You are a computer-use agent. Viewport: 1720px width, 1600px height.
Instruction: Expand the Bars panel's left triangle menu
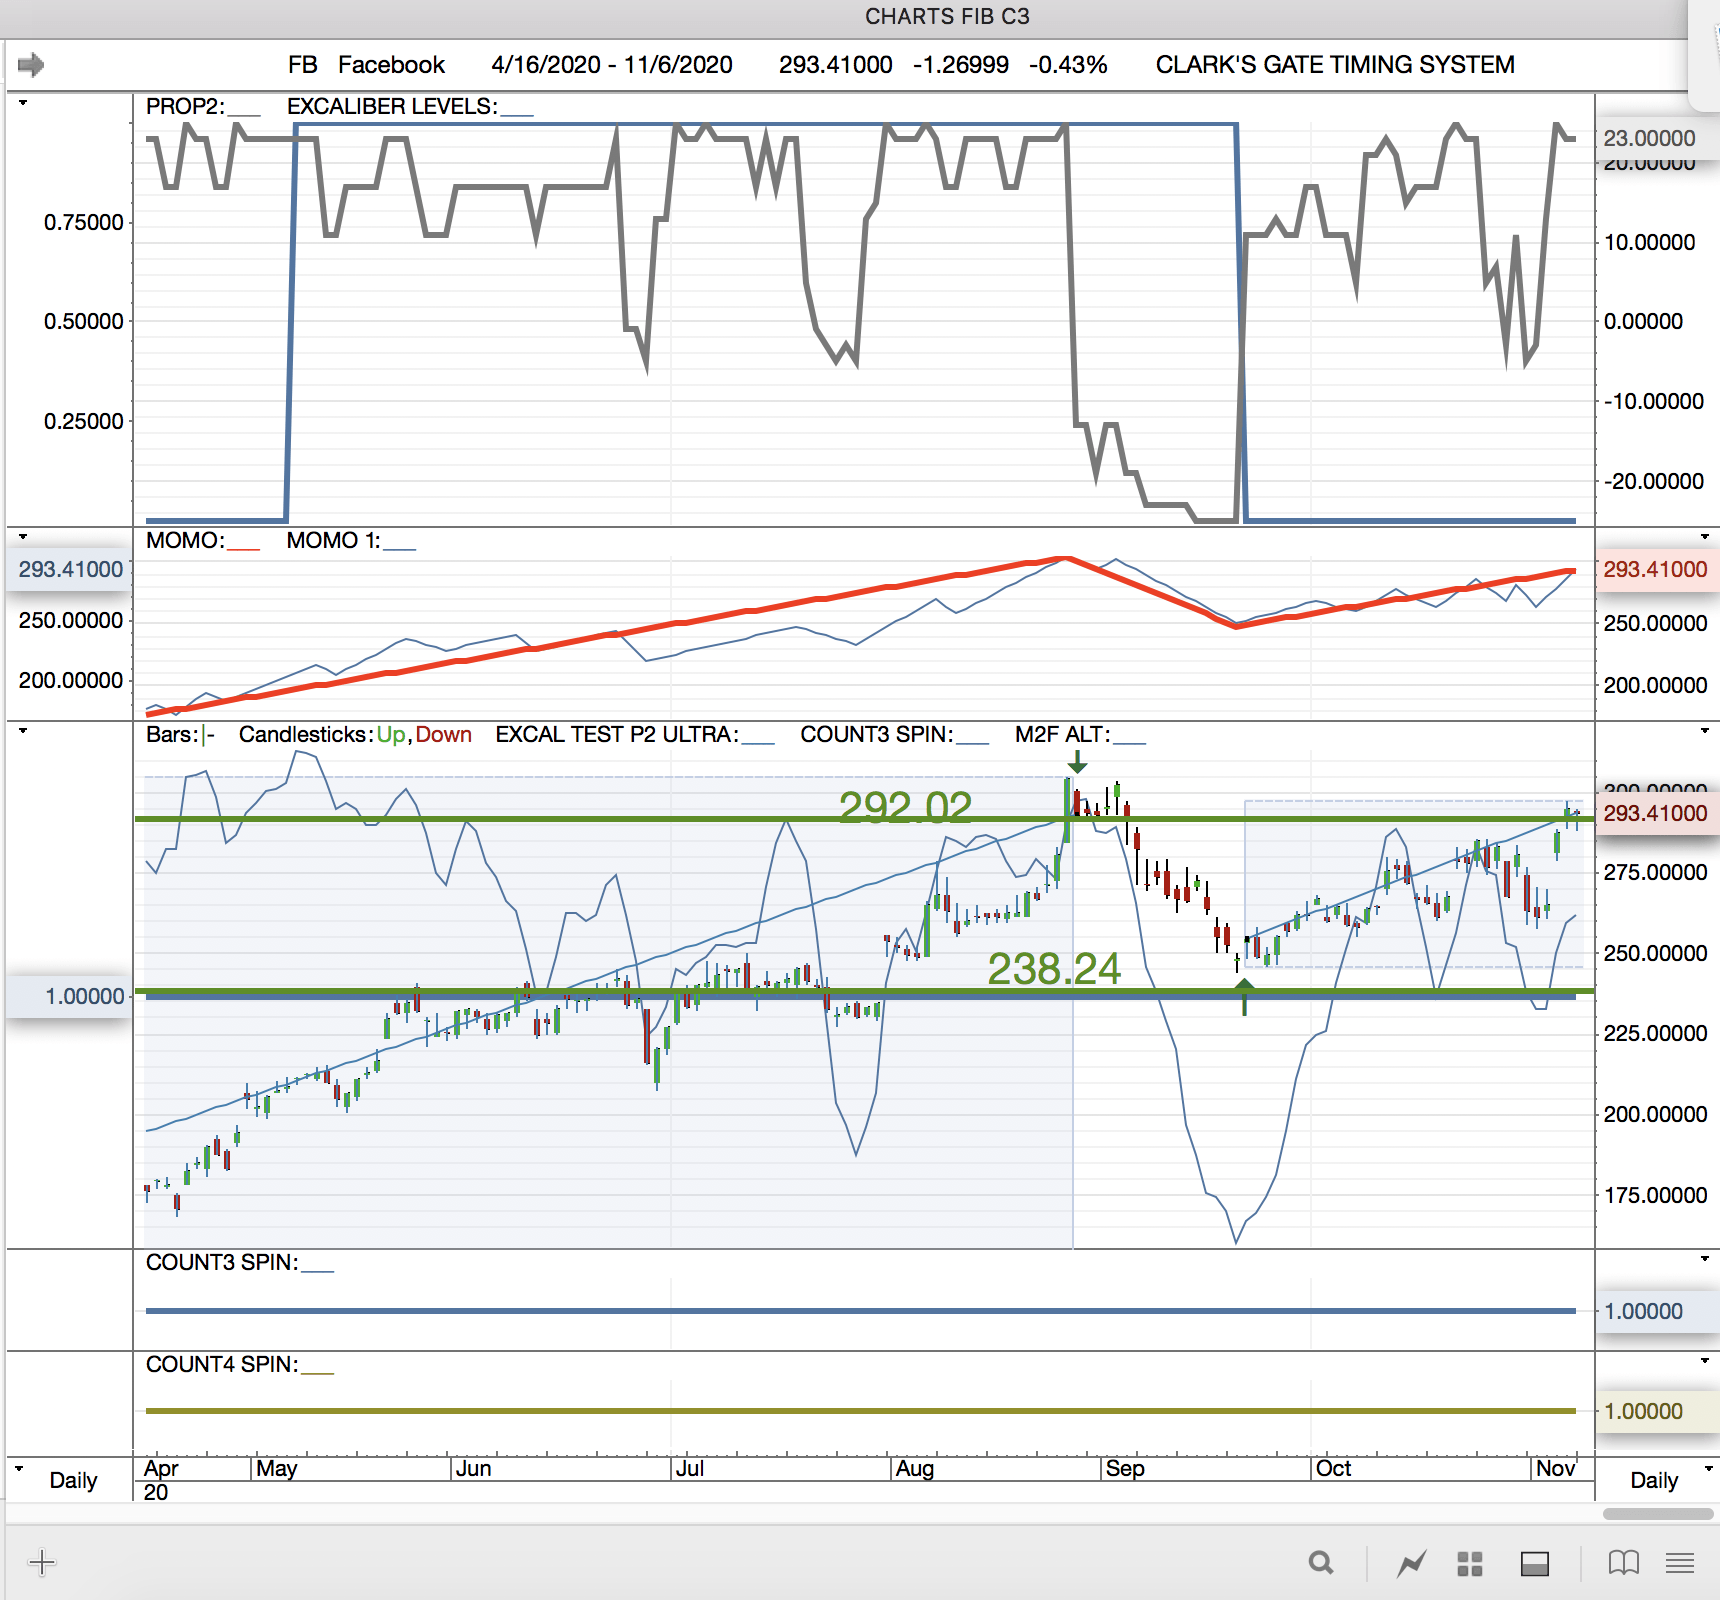point(23,731)
